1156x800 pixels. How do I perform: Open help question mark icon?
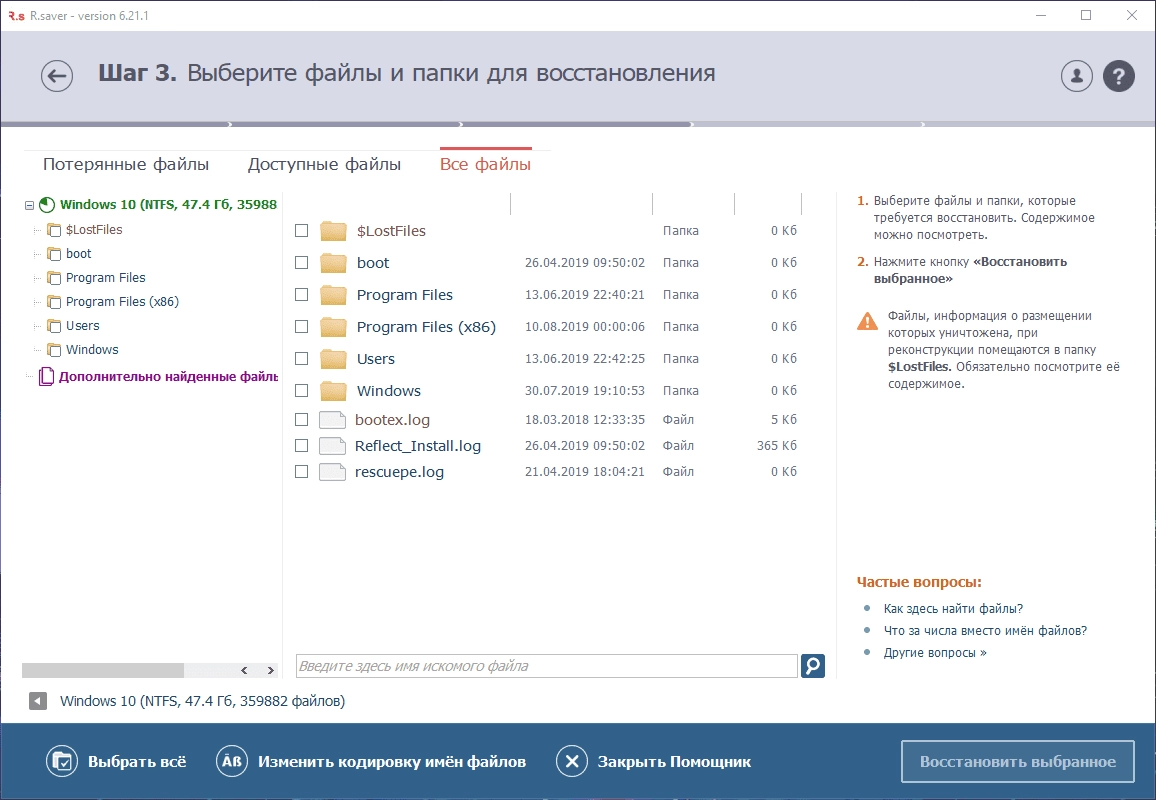click(1118, 75)
